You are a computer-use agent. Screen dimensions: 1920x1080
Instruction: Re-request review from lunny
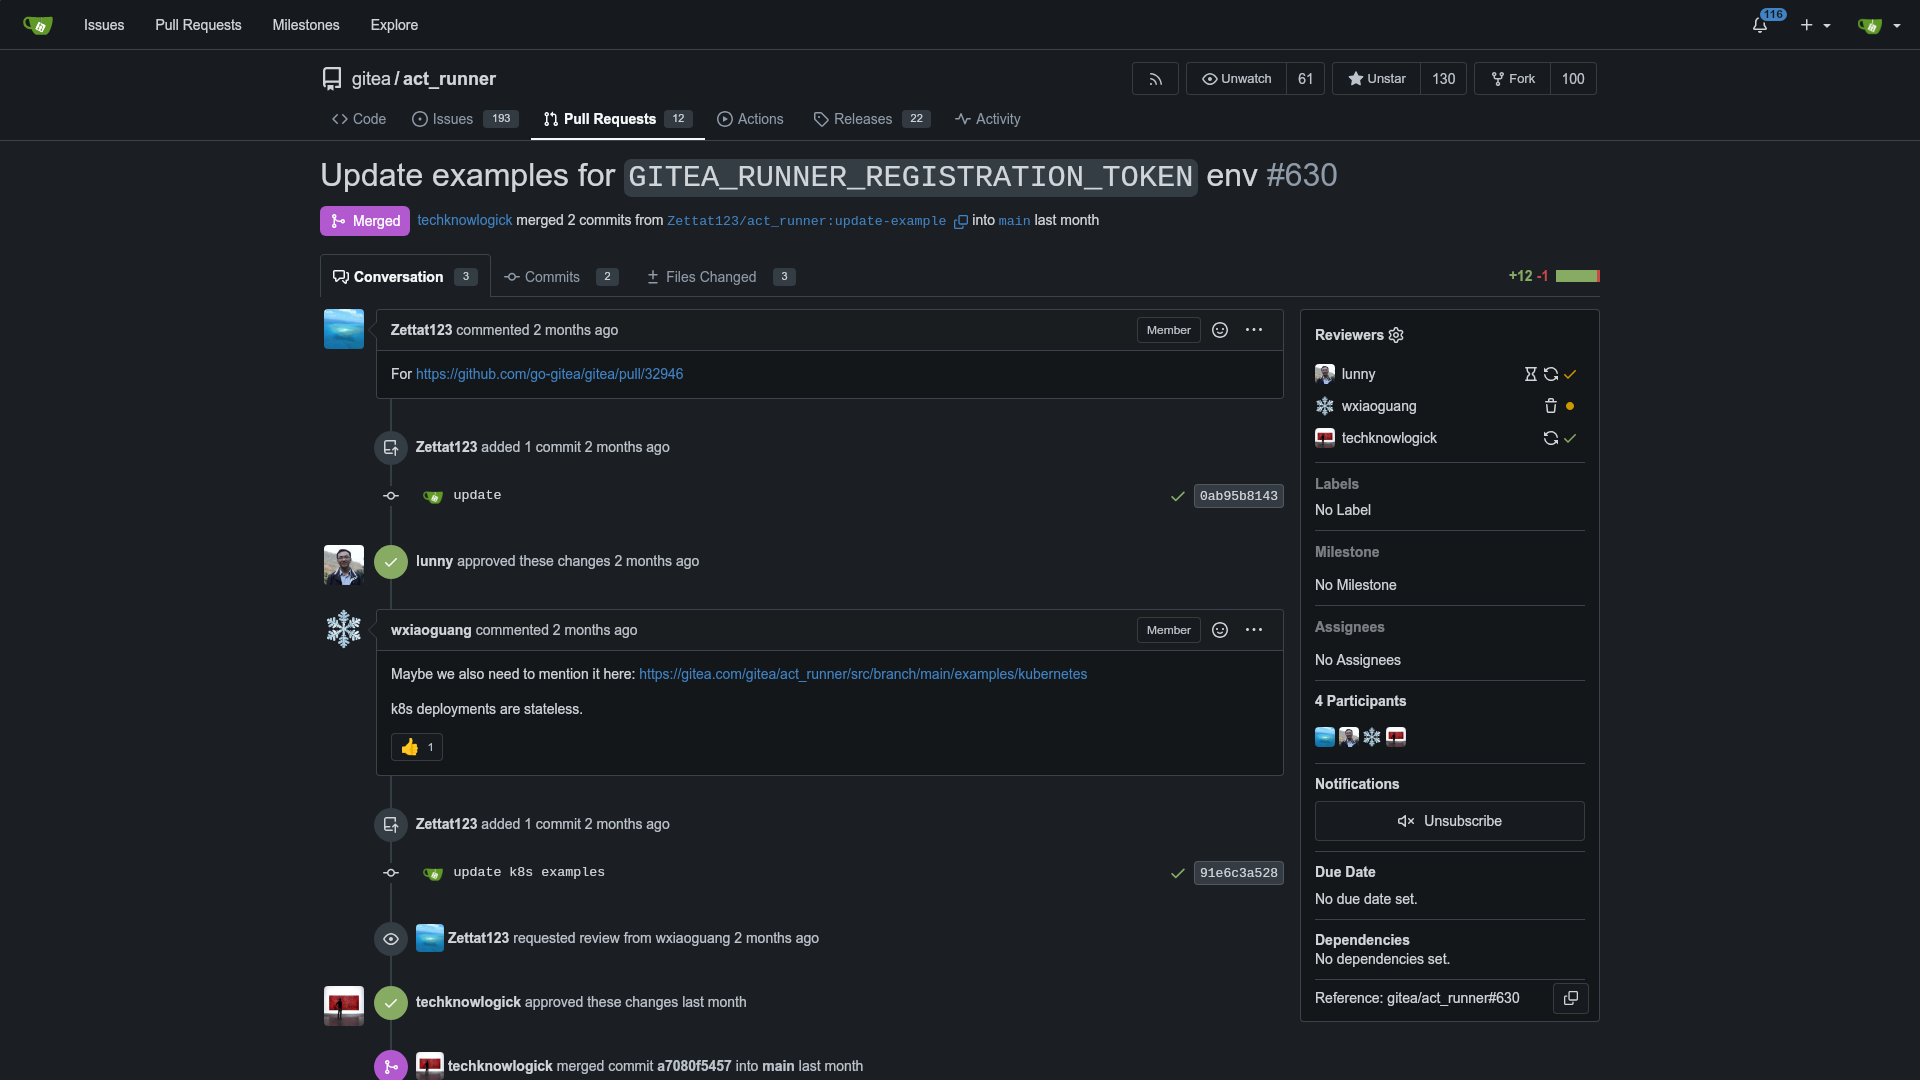[x=1550, y=374]
